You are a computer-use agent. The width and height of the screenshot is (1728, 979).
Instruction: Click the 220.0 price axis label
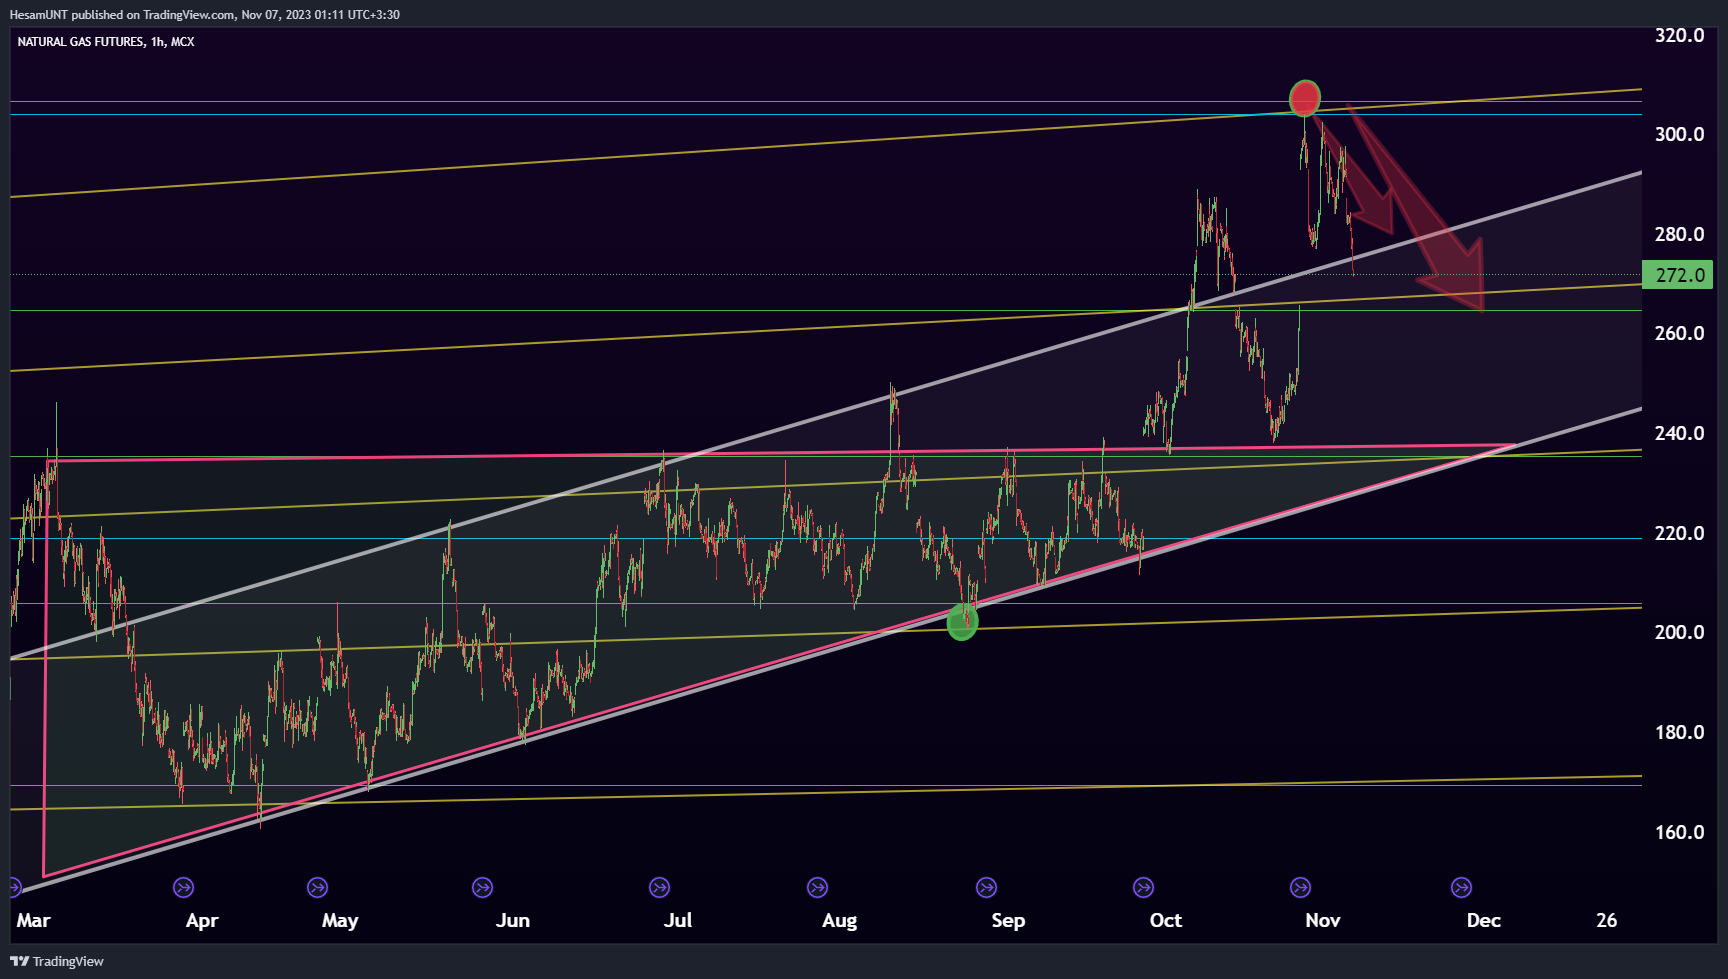point(1679,533)
